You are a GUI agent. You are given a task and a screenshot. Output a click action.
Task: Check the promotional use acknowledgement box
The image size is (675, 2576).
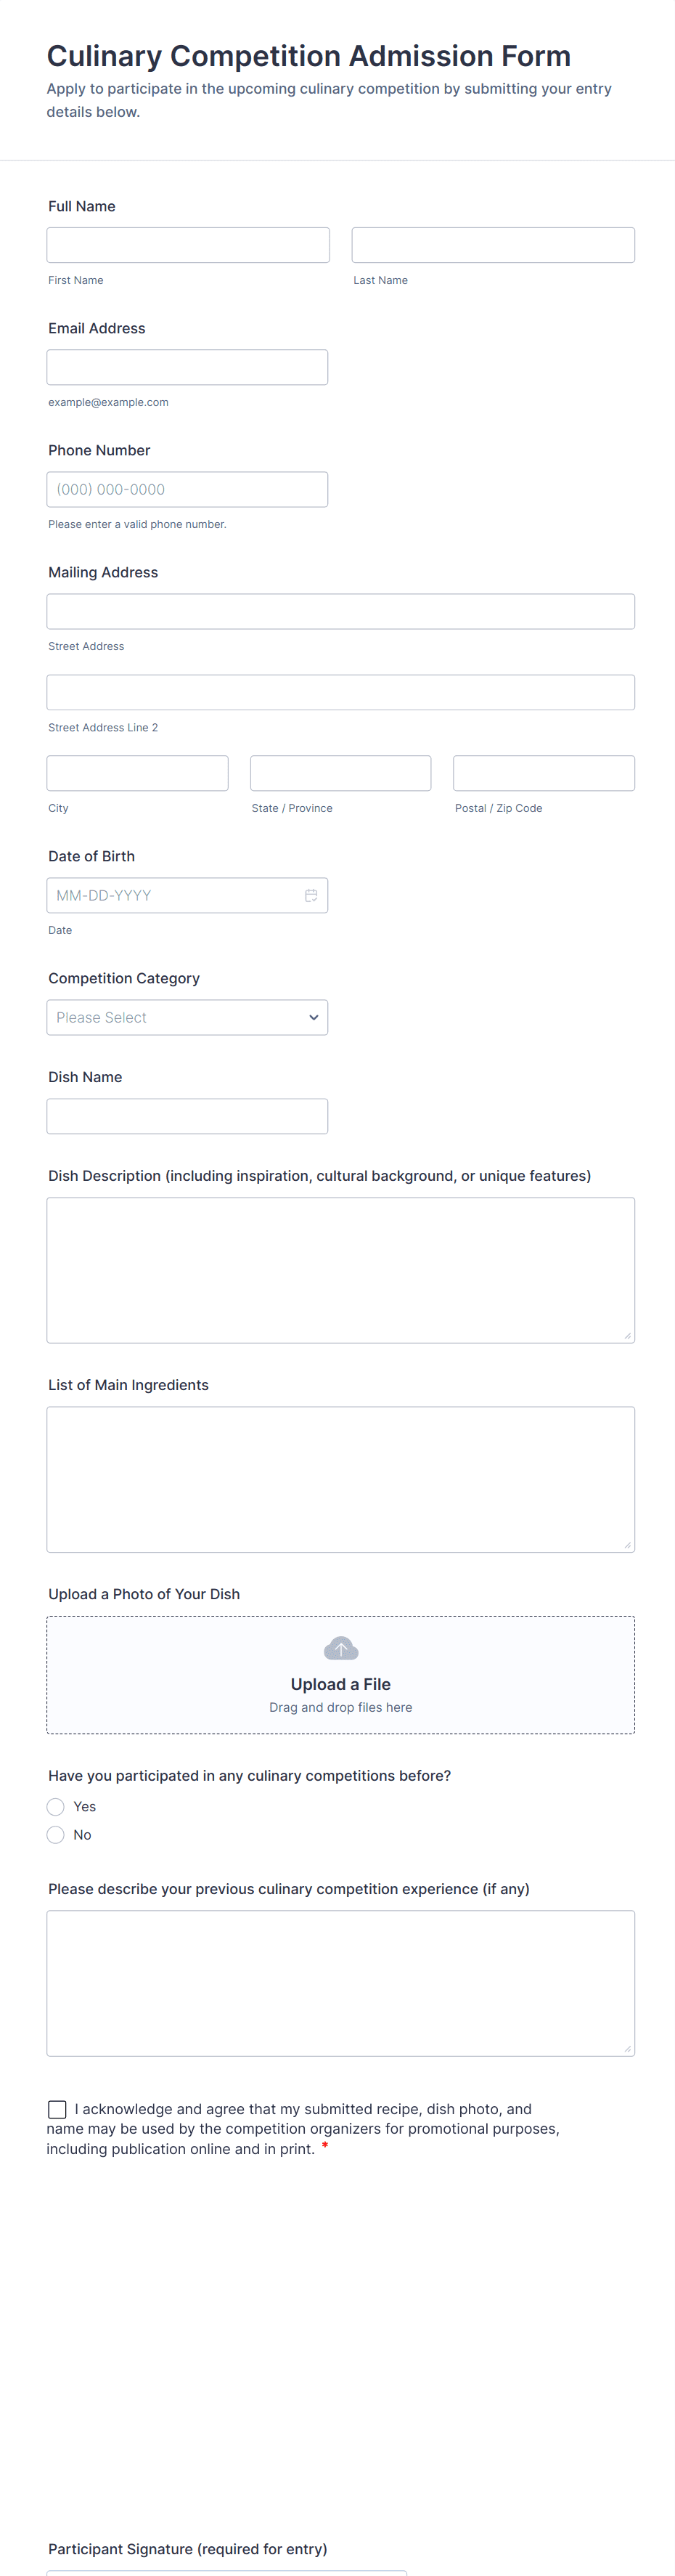[x=57, y=2109]
